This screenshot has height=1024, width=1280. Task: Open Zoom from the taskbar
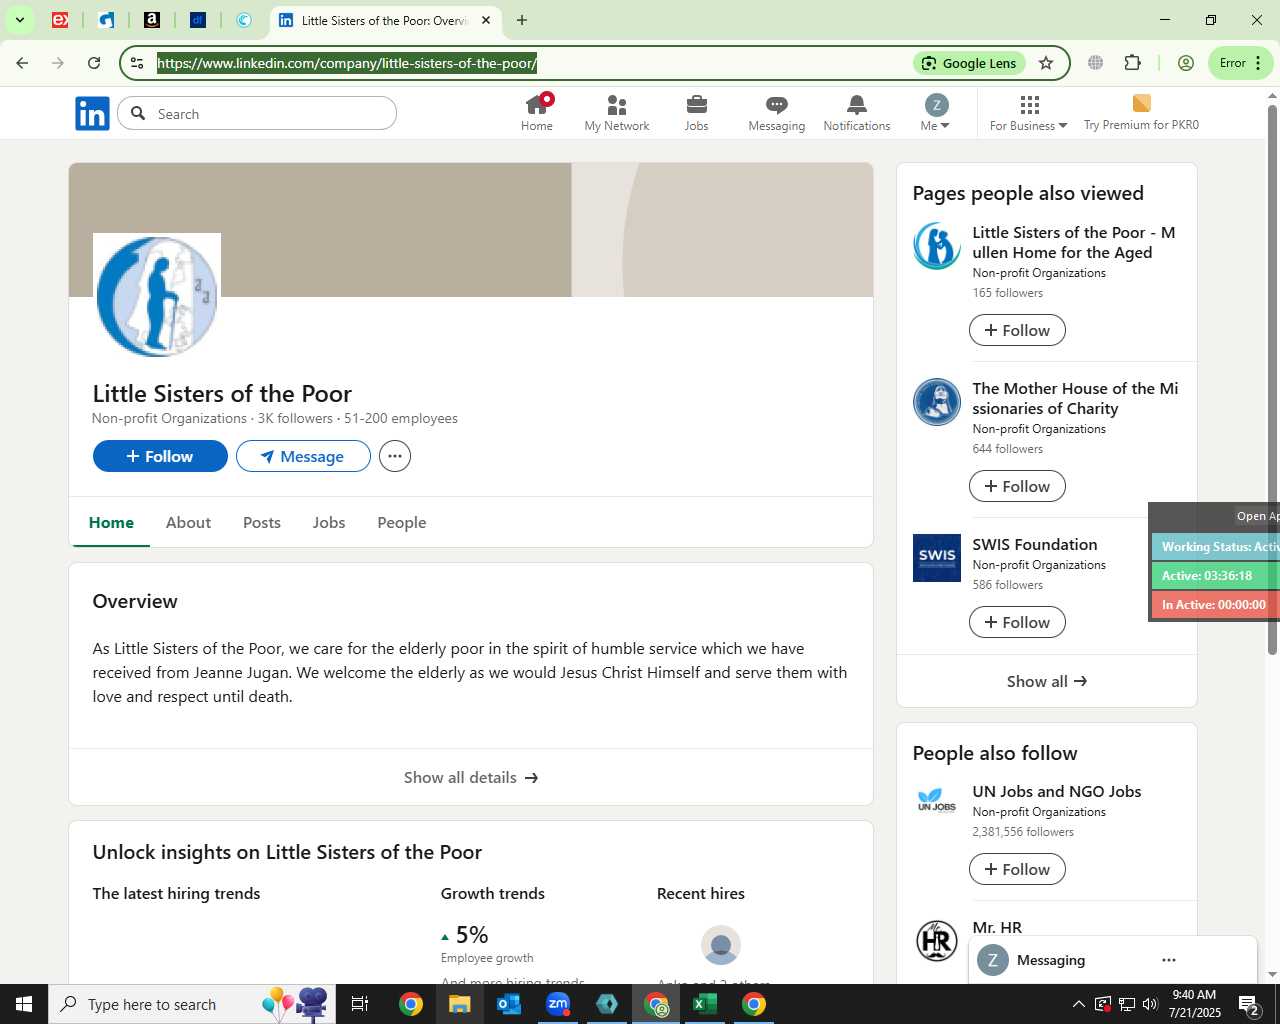click(558, 1004)
